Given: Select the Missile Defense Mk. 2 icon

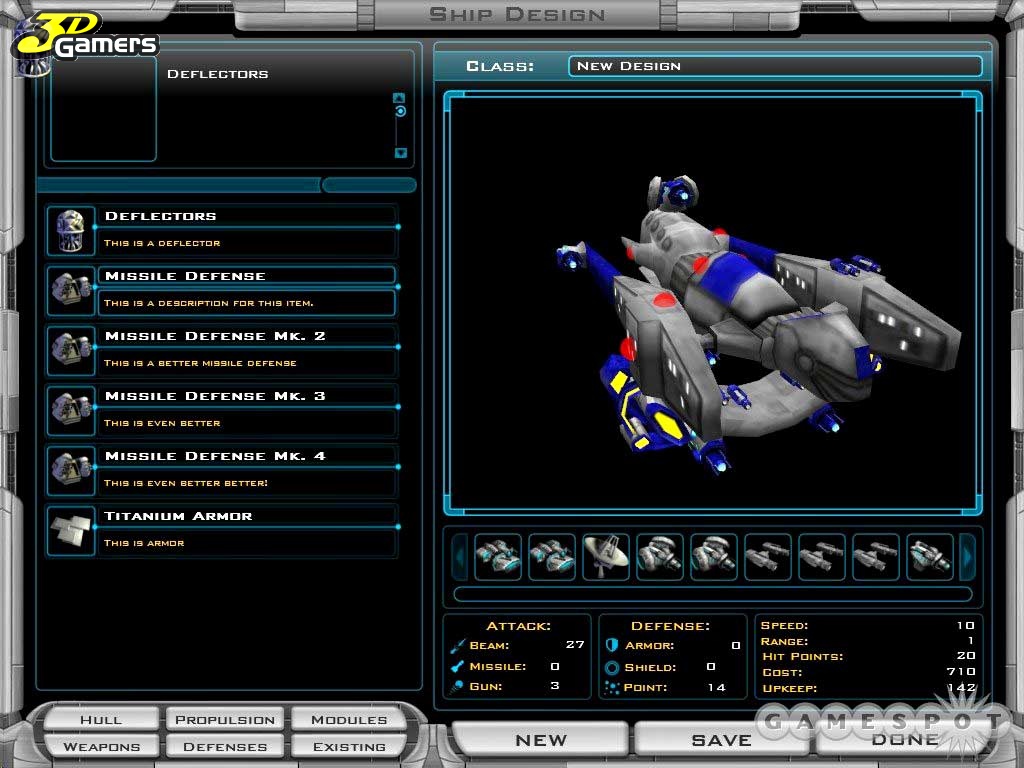Looking at the screenshot, I should pyautogui.click(x=70, y=349).
